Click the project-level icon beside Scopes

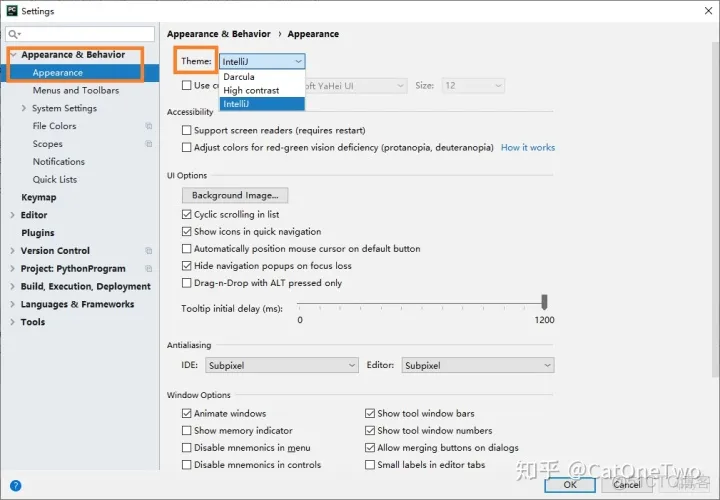[x=149, y=144]
